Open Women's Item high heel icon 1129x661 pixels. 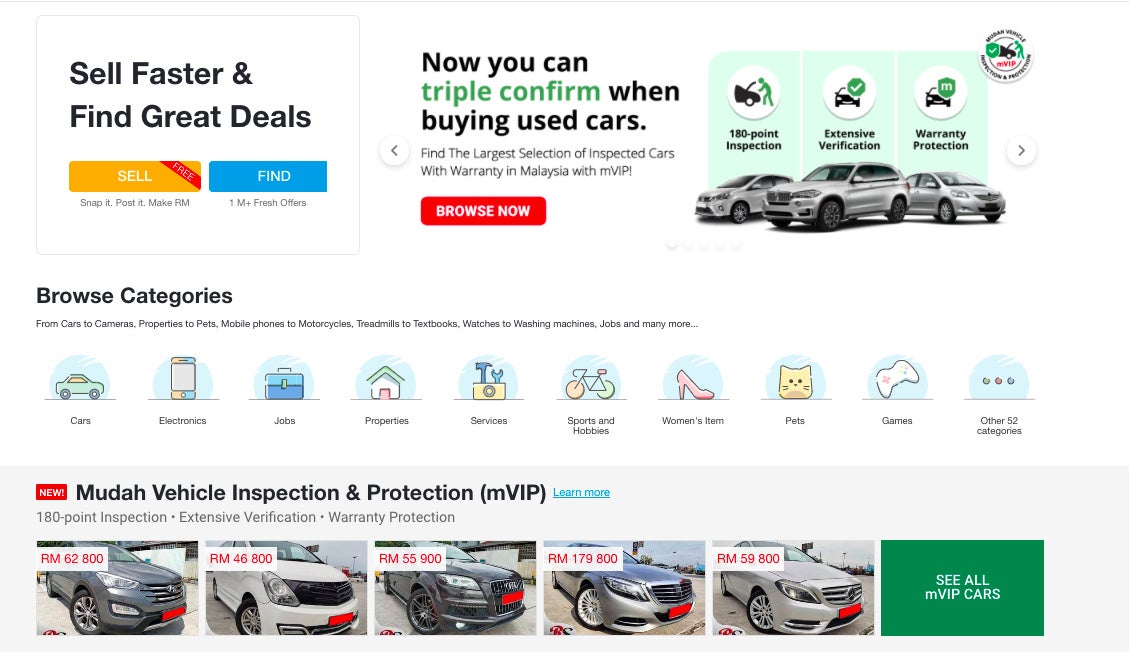693,379
